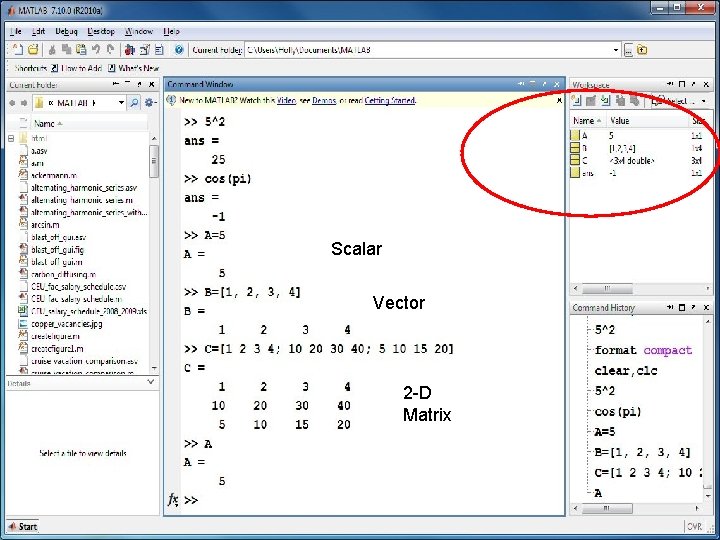Click Command History horizontal scrollbar thumb

click(607, 508)
